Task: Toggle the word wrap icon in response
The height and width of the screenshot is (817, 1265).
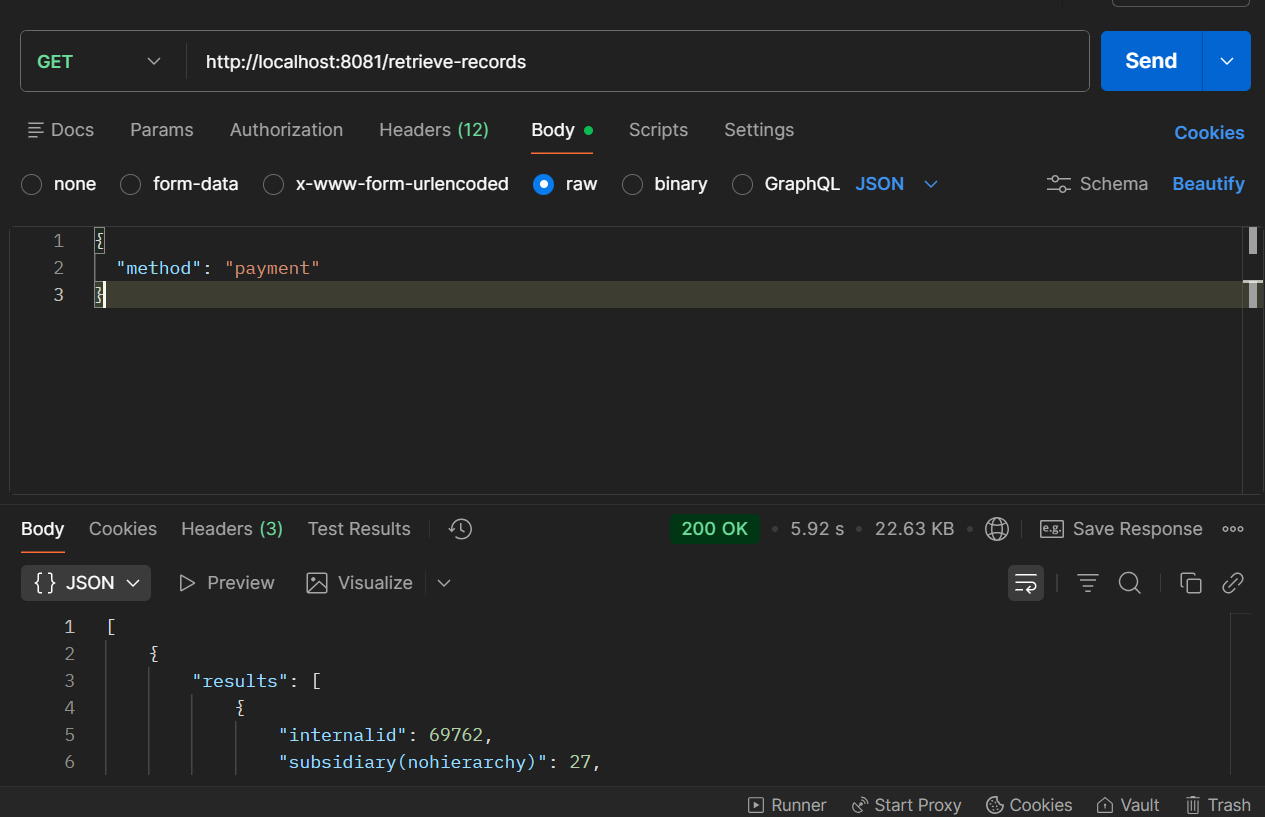Action: click(1025, 583)
